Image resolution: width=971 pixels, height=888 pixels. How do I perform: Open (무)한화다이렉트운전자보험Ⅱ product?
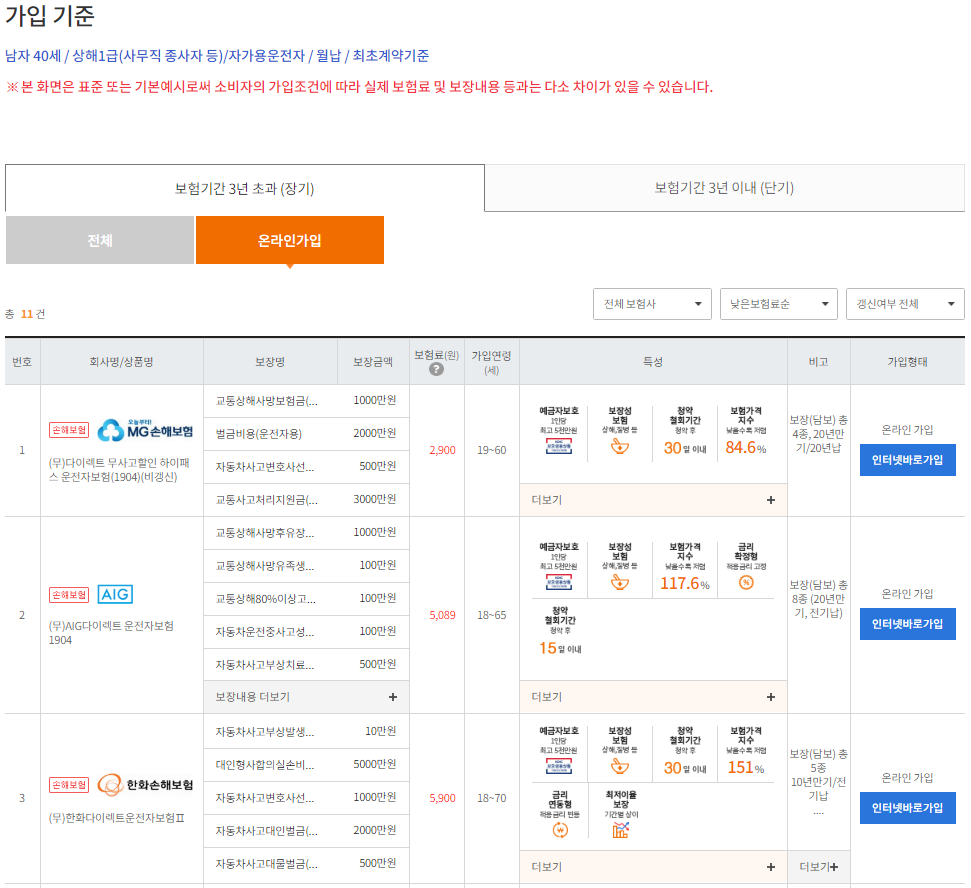[x=116, y=818]
